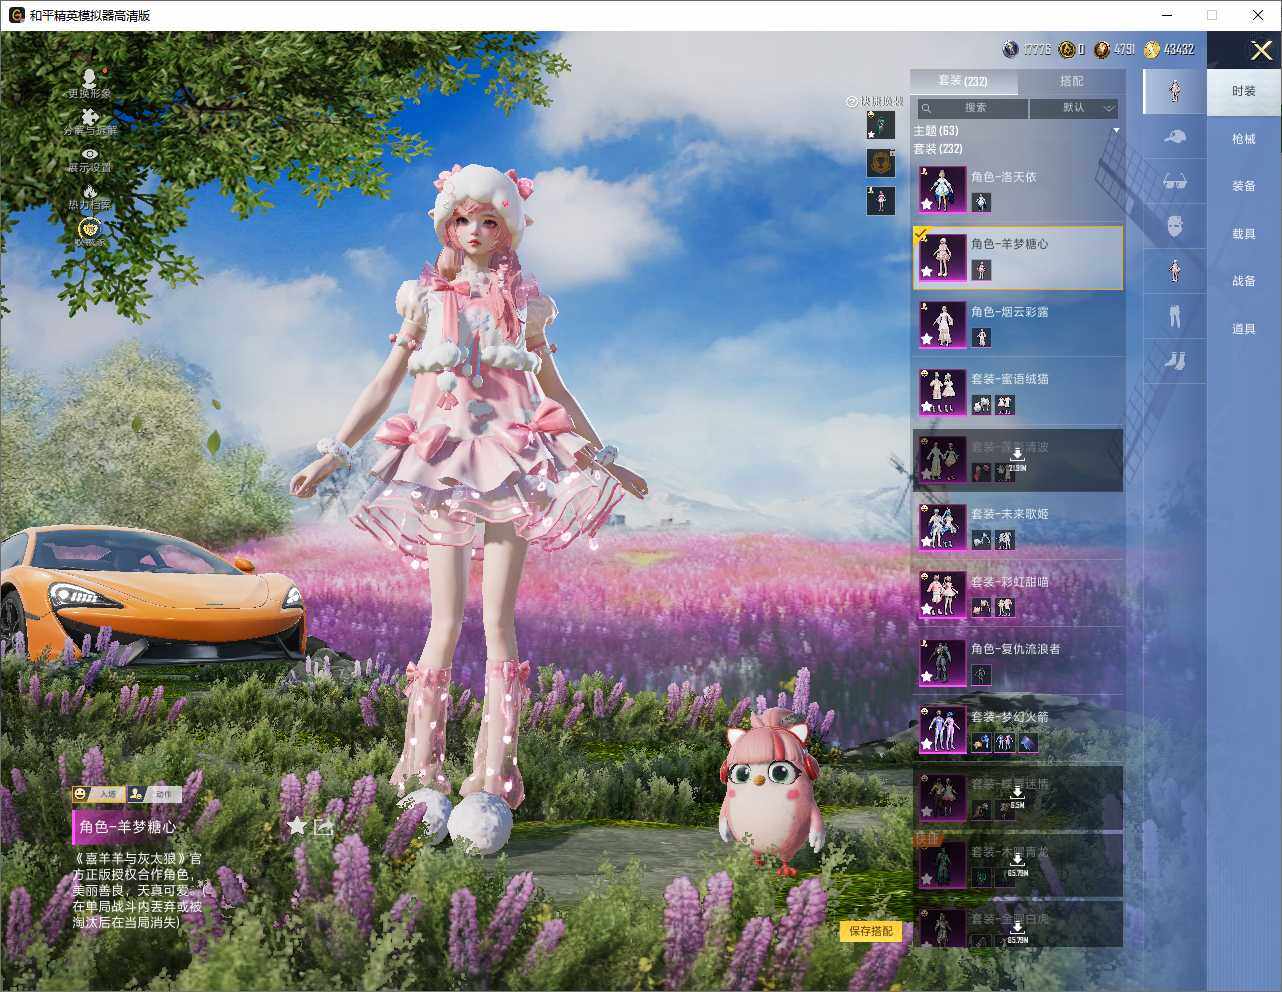Click the sub-item icon under 角色-复仇流浪者
Screen dimensions: 1282x992
pos(981,674)
